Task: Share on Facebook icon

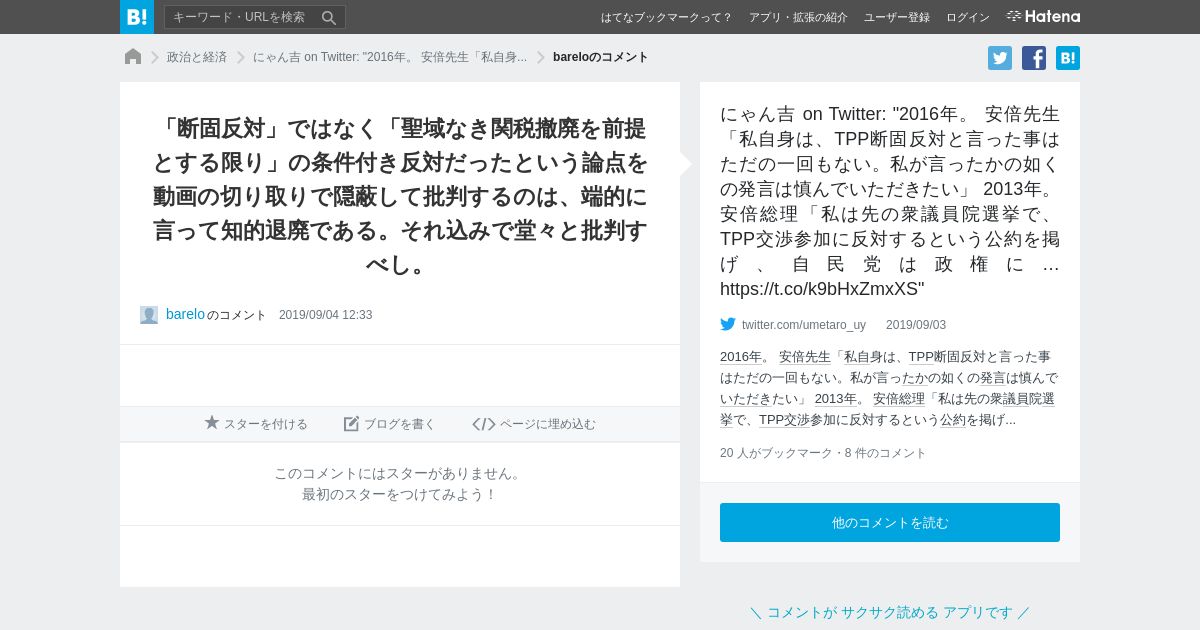Action: point(1034,58)
